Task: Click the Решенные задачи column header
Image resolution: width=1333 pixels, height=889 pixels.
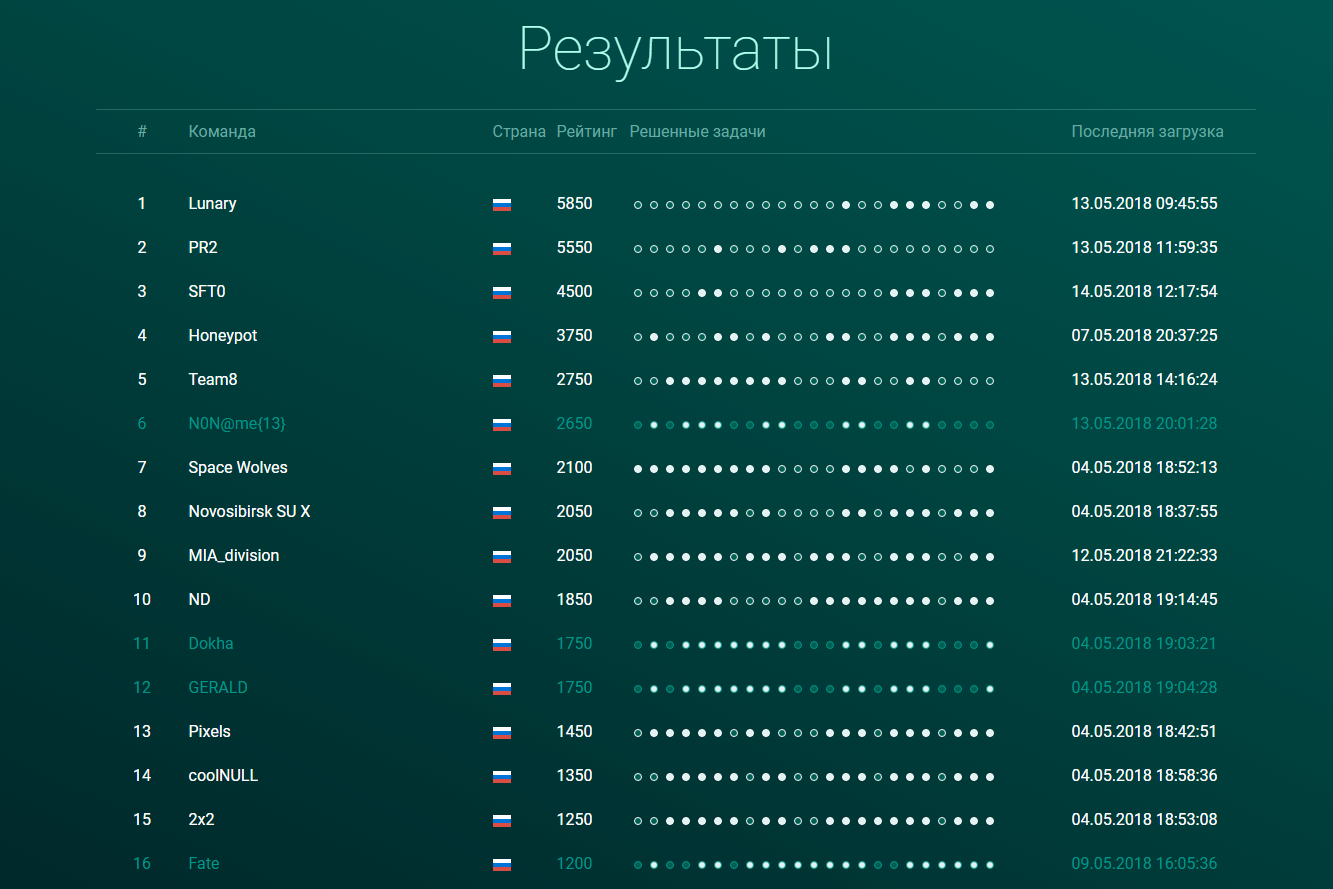Action: (x=697, y=132)
